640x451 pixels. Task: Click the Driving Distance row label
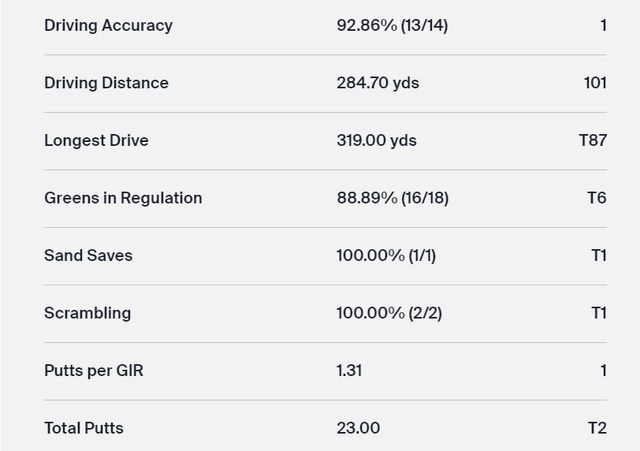coord(106,83)
